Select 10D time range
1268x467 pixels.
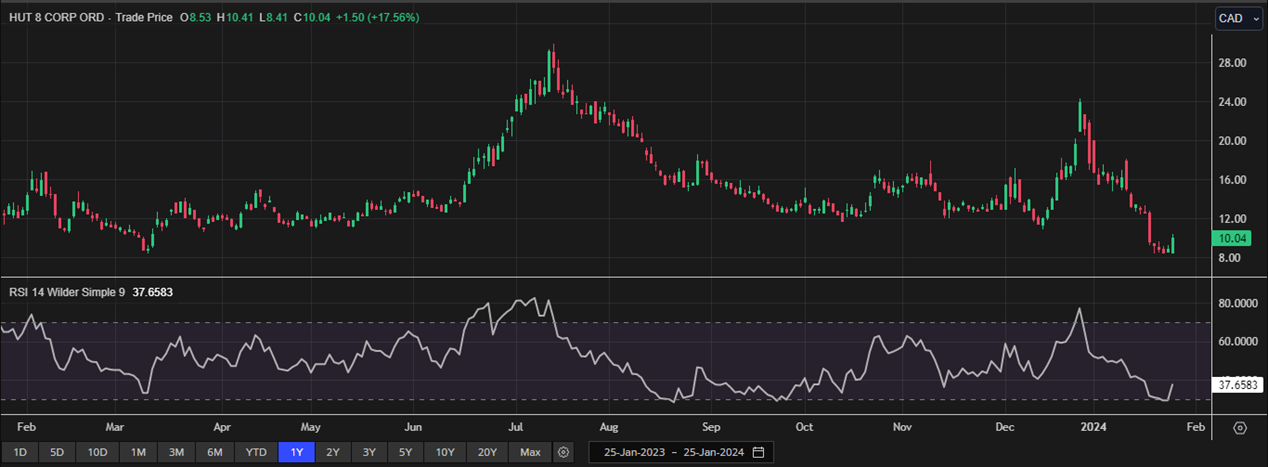pos(97,452)
